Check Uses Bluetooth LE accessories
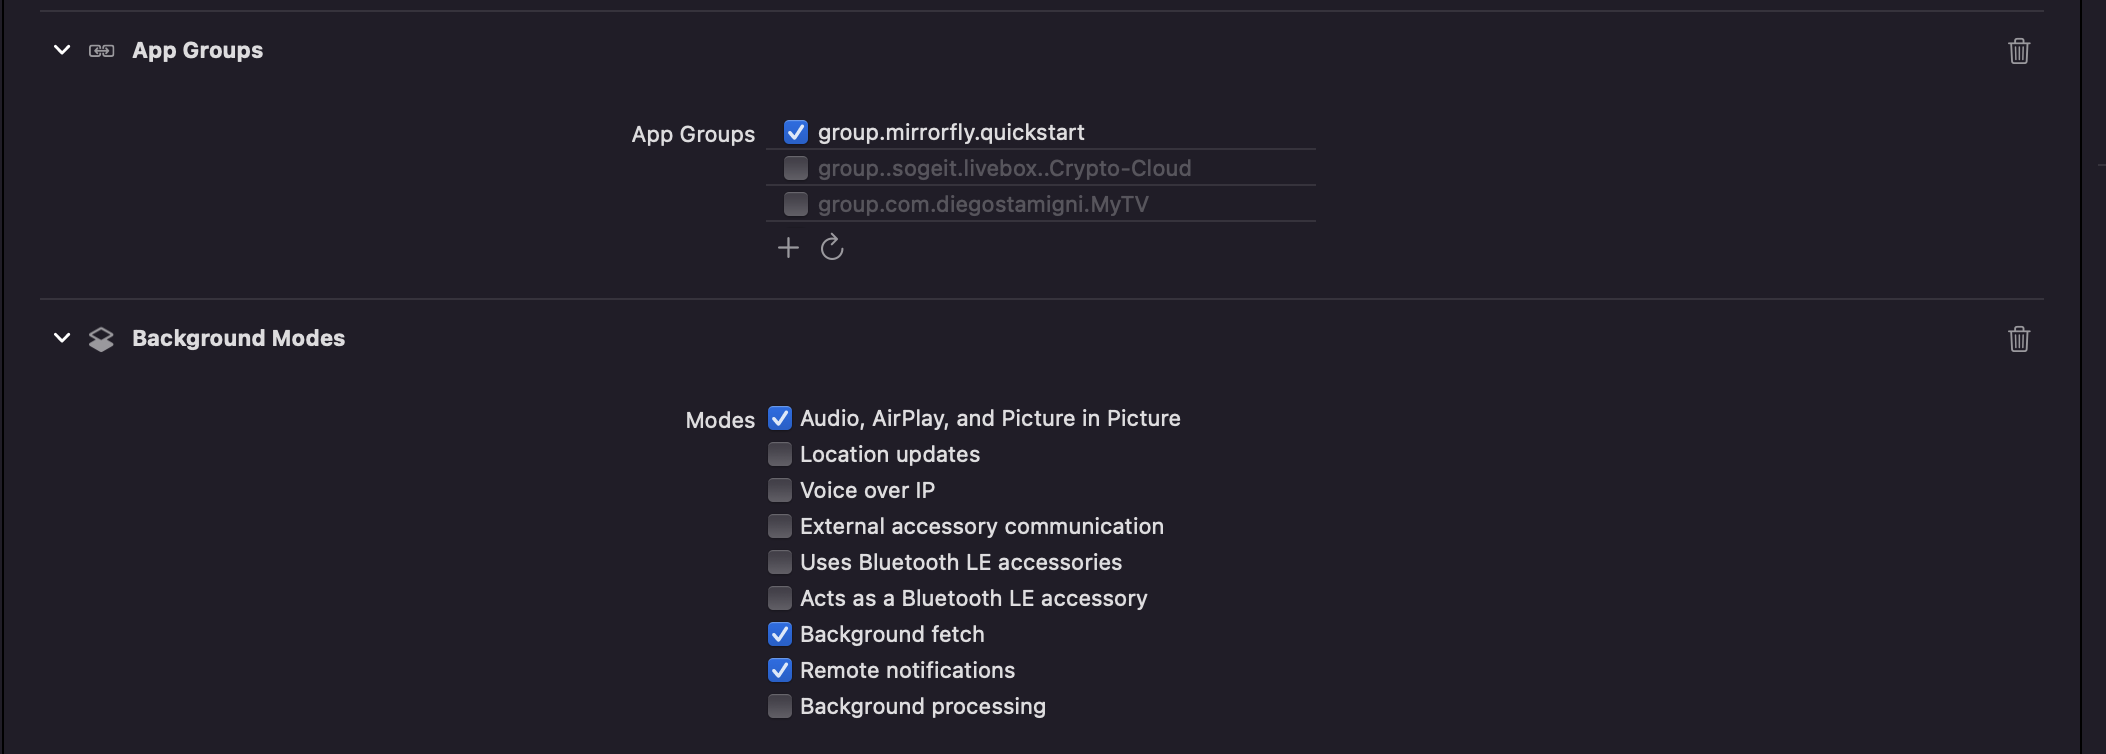This screenshot has height=754, width=2106. point(780,562)
